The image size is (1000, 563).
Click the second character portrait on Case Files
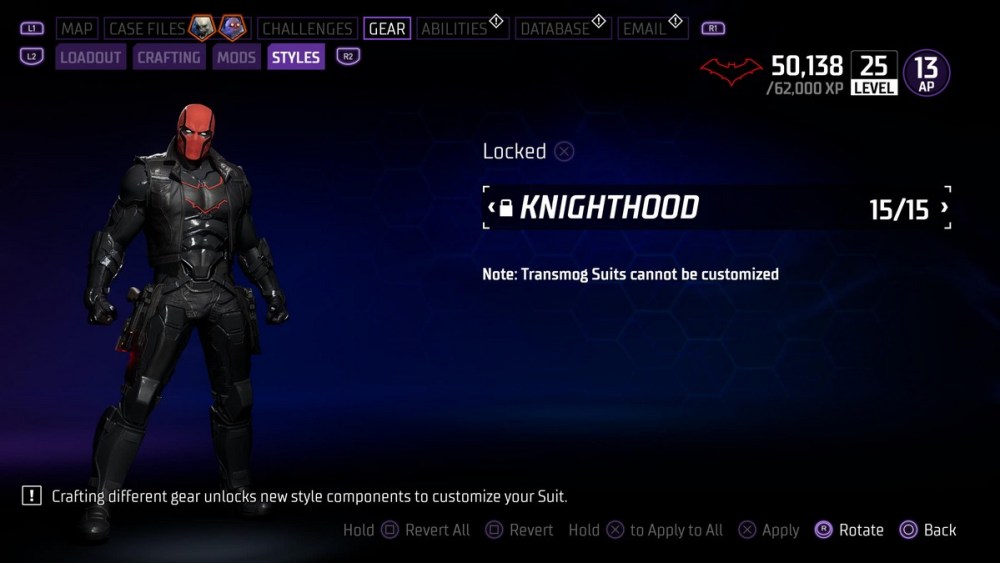pos(232,28)
